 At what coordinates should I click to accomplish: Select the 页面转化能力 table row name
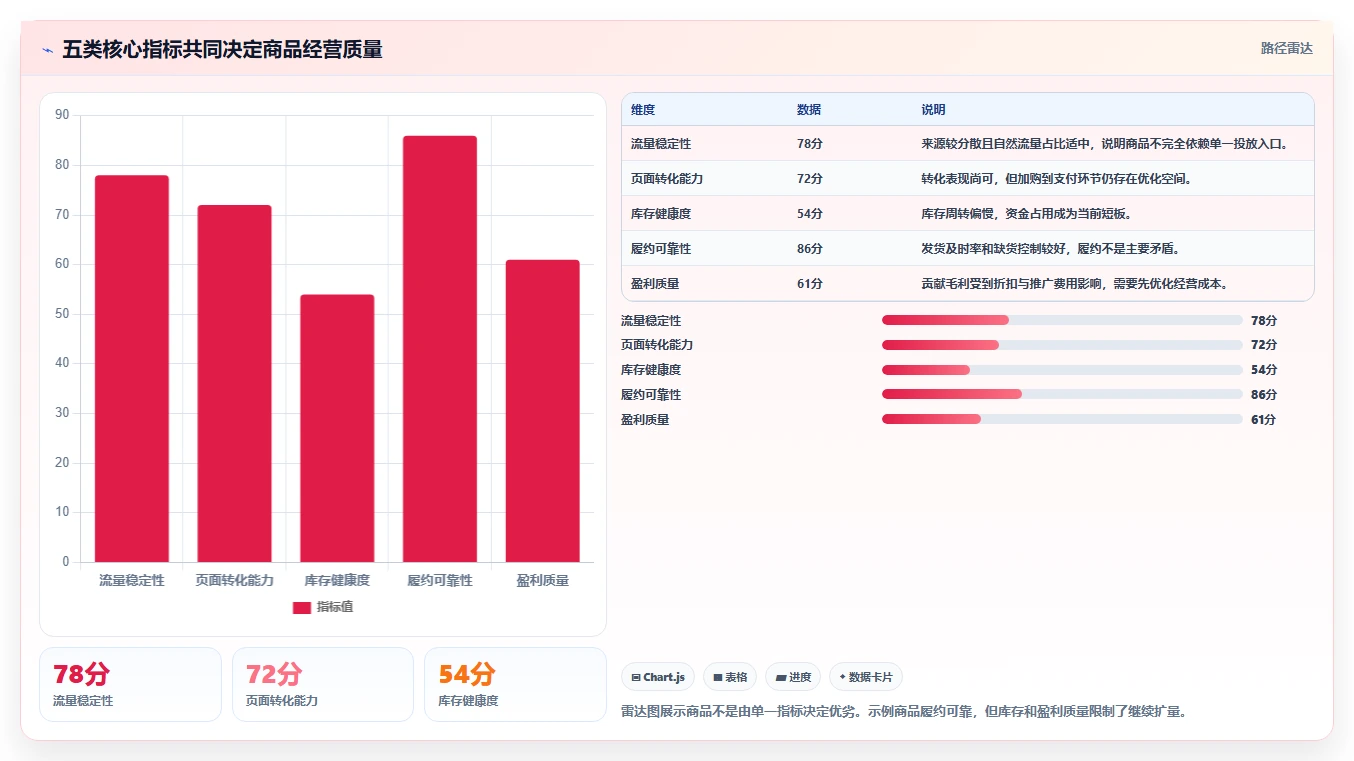[667, 179]
